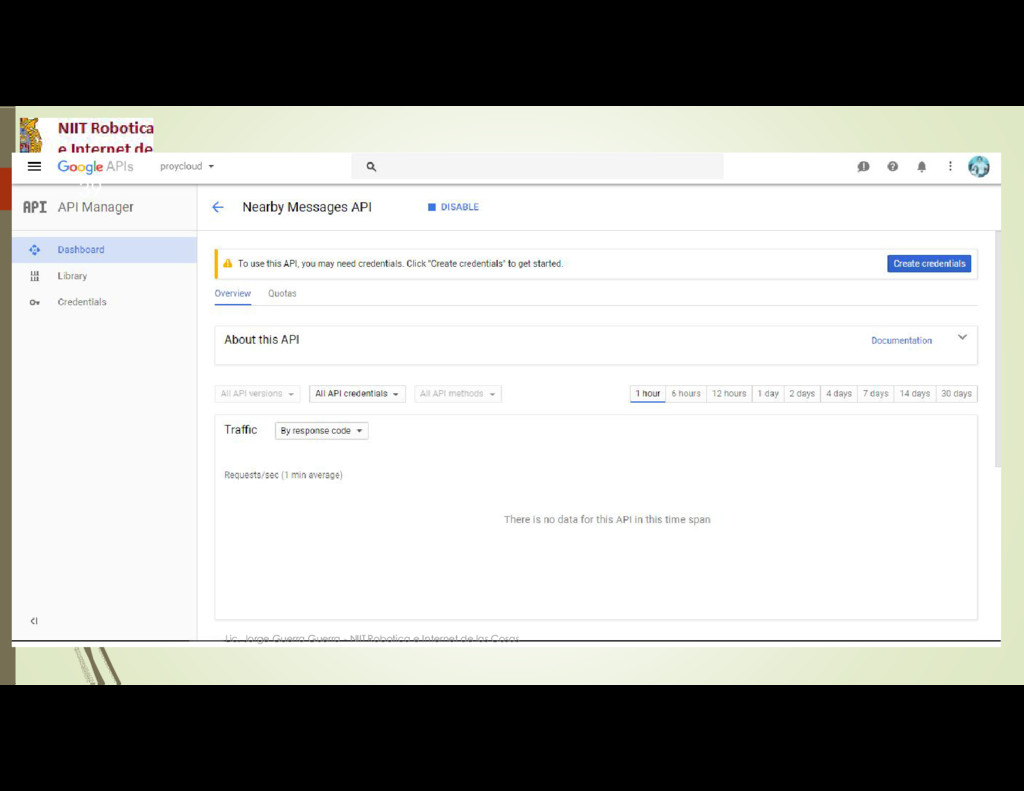Click the Traffic section label
The height and width of the screenshot is (791, 1024).
240,430
